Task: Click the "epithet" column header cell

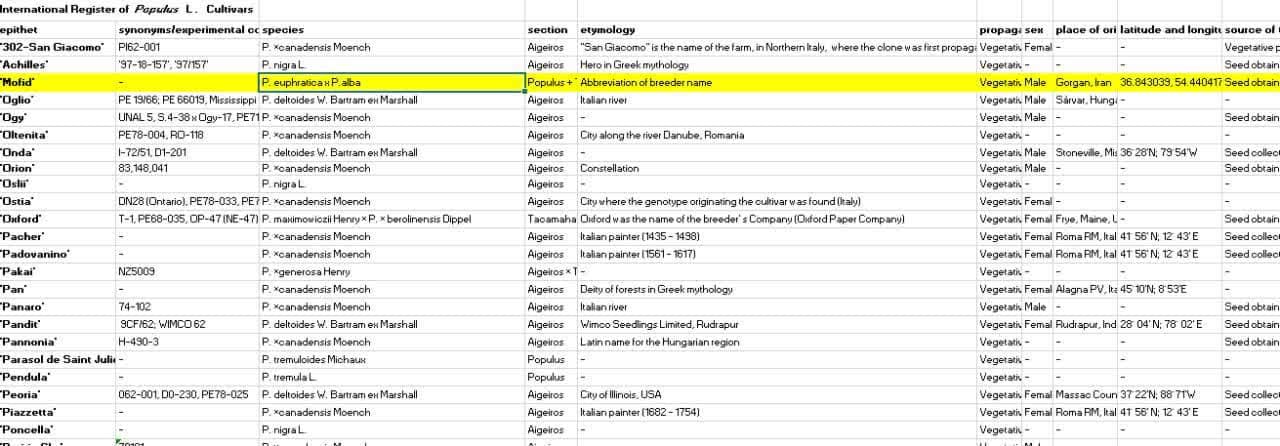Action: (20, 30)
